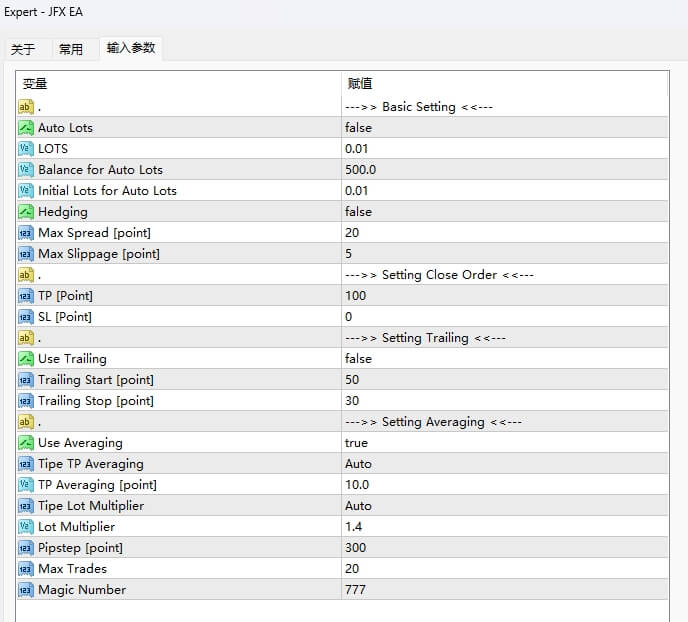Switch to the 常用 tab
The width and height of the screenshot is (688, 622).
pyautogui.click(x=71, y=49)
